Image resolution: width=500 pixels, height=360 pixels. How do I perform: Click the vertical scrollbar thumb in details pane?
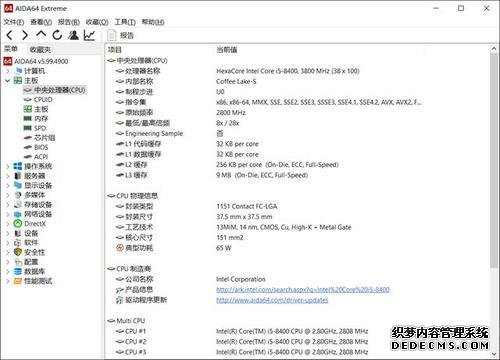pos(494,160)
